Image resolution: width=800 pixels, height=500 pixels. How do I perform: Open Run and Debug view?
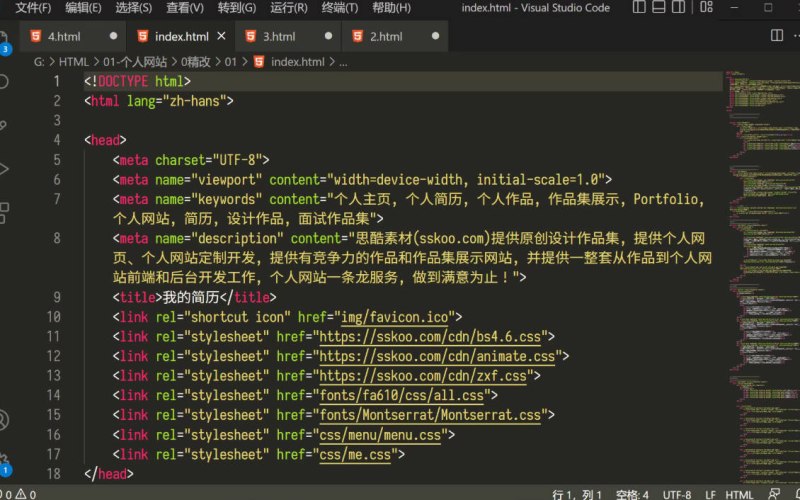click(4, 168)
